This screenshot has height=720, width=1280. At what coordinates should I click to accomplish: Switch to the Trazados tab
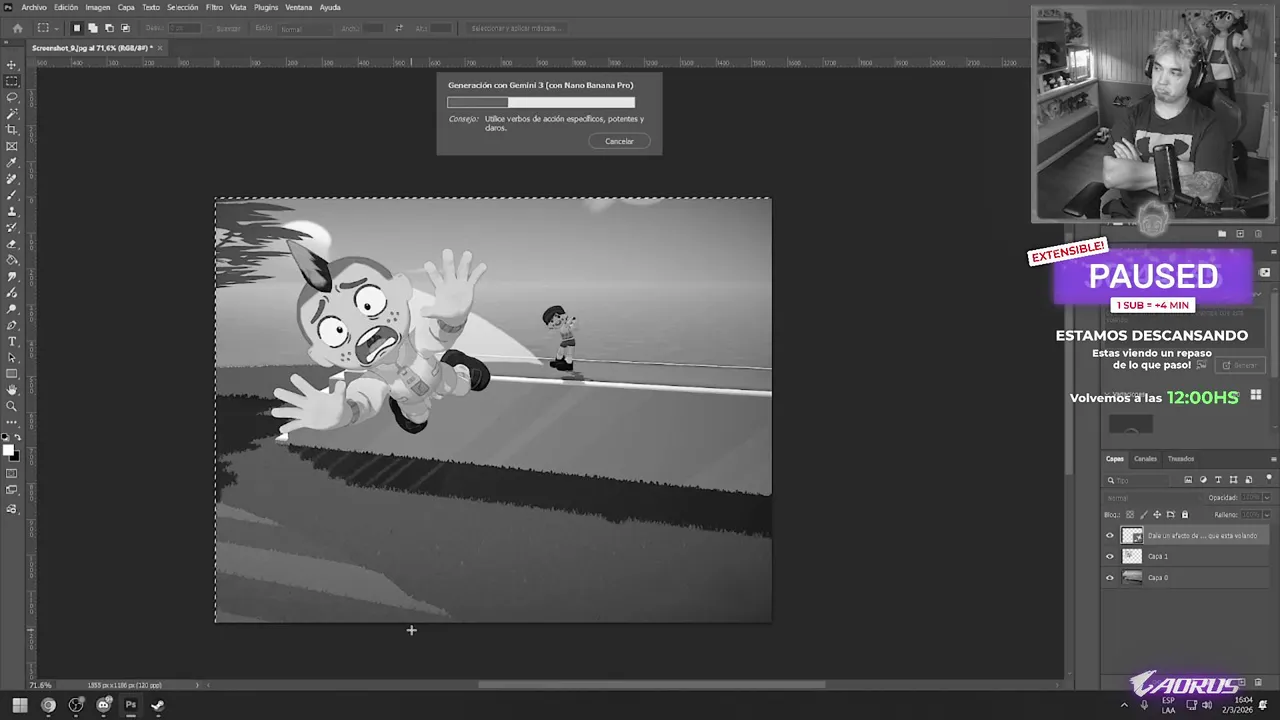[1181, 459]
